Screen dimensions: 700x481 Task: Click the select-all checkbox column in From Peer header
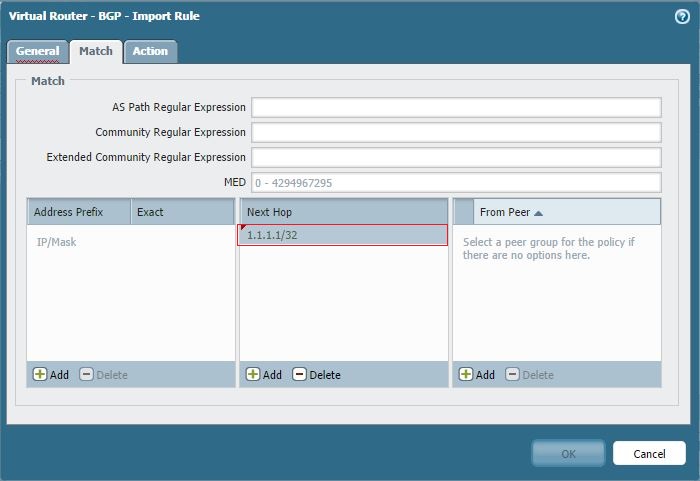click(x=463, y=212)
